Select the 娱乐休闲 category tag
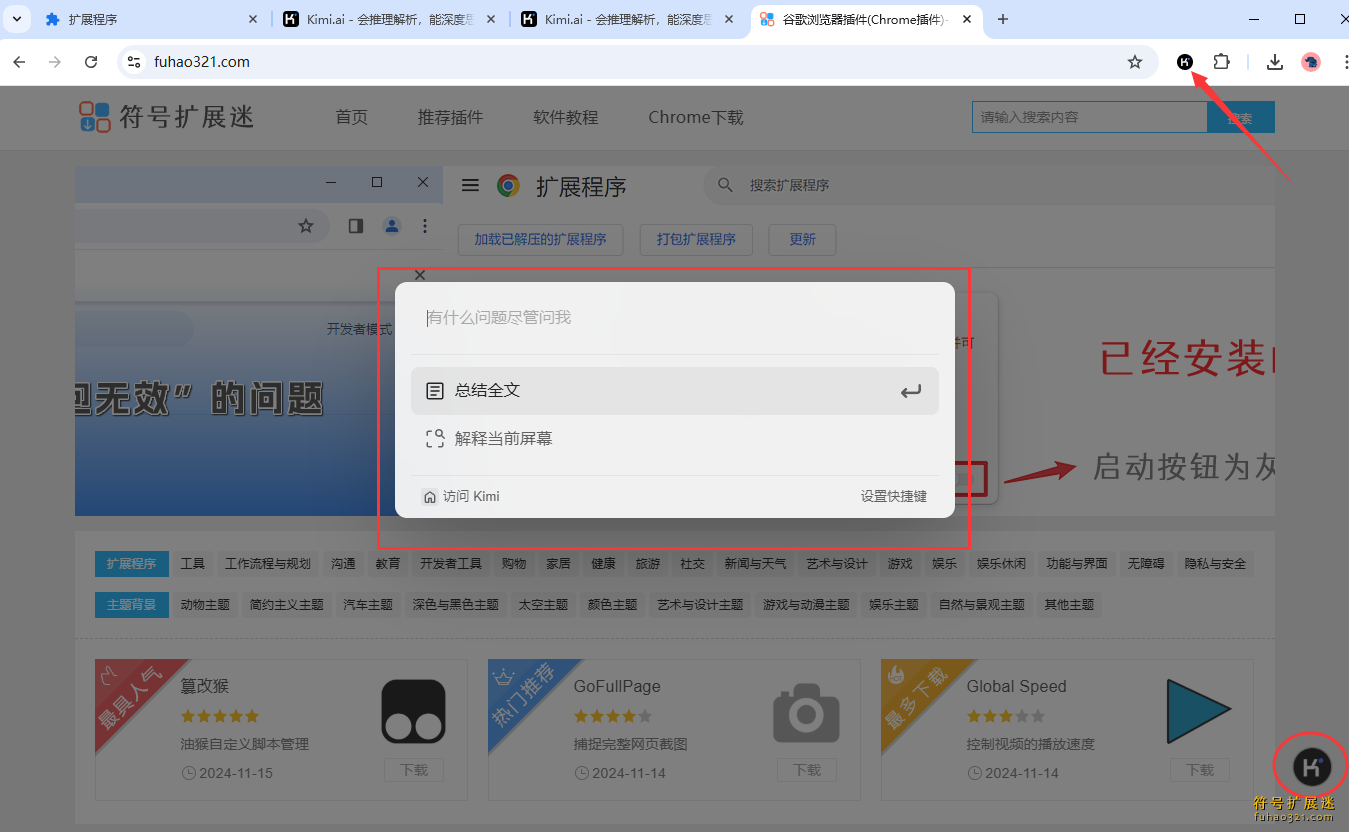The image size is (1349, 832). click(1001, 564)
